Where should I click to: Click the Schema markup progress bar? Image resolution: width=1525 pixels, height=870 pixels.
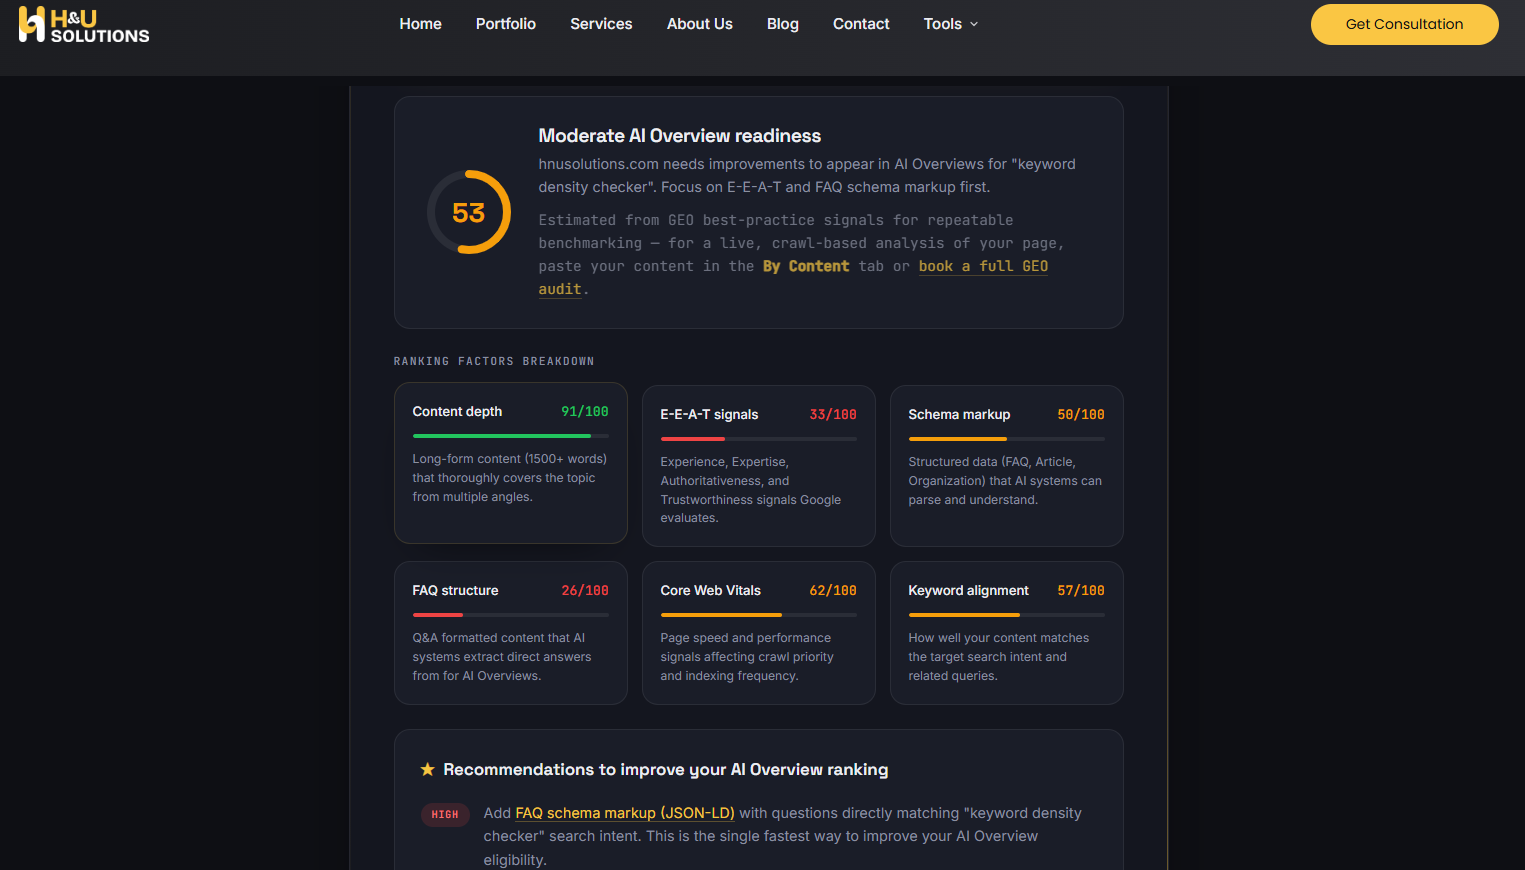pyautogui.click(x=1006, y=439)
